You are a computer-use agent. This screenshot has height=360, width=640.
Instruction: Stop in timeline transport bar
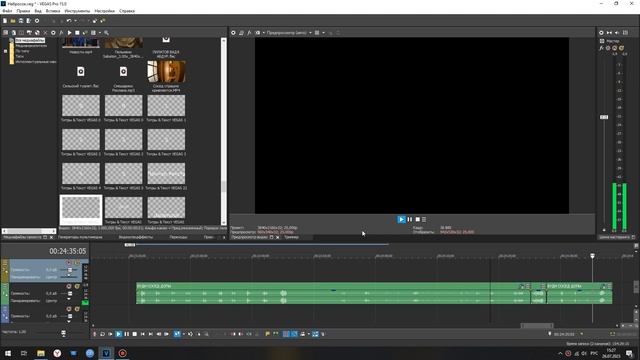pos(135,334)
